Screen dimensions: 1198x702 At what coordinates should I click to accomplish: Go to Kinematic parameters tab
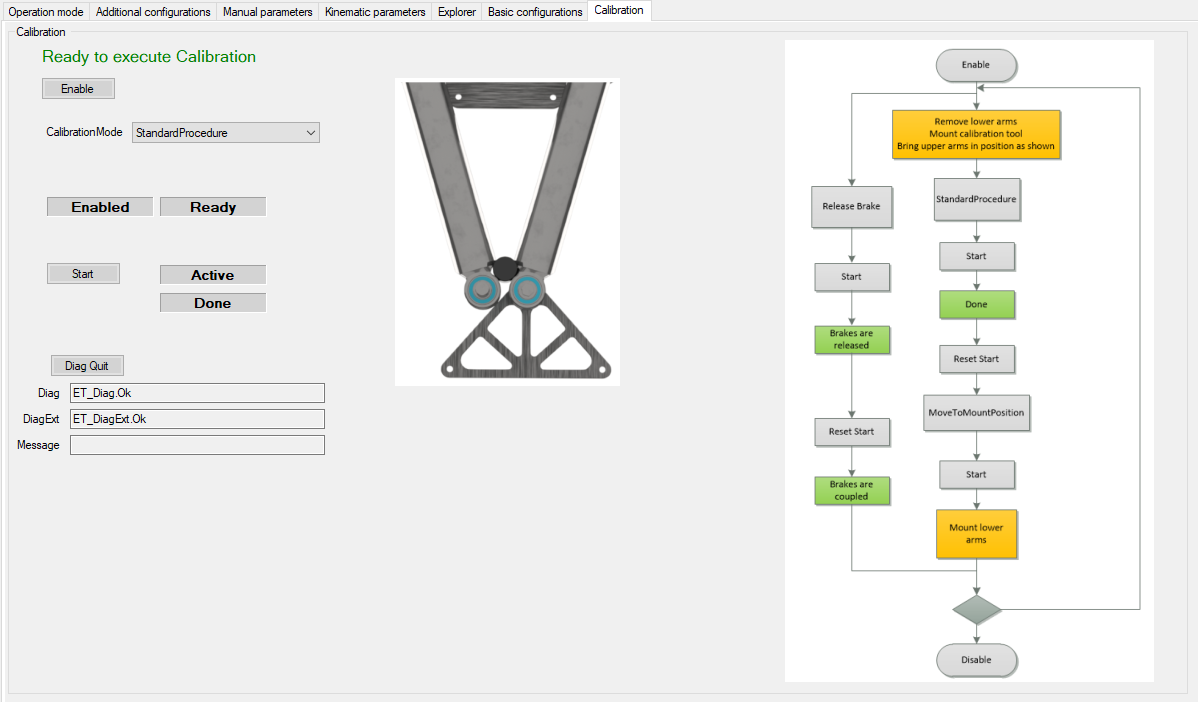click(x=375, y=12)
